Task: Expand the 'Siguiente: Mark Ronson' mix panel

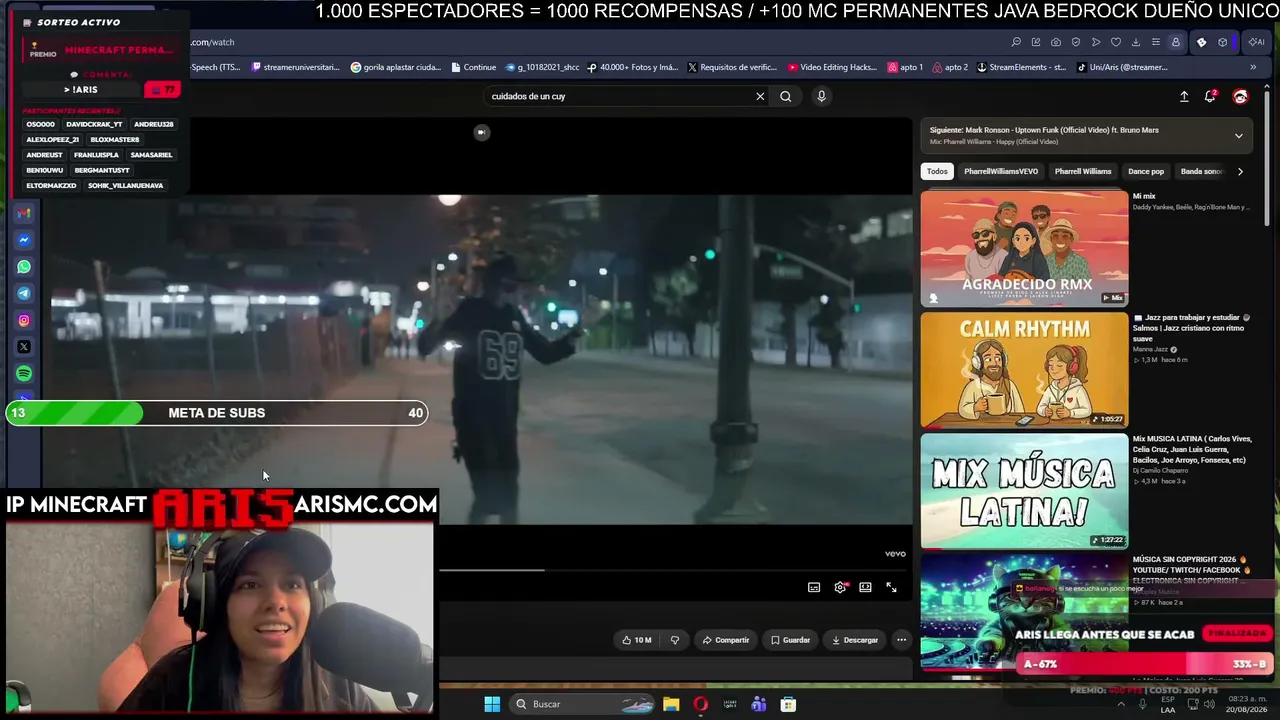Action: tap(1238, 136)
